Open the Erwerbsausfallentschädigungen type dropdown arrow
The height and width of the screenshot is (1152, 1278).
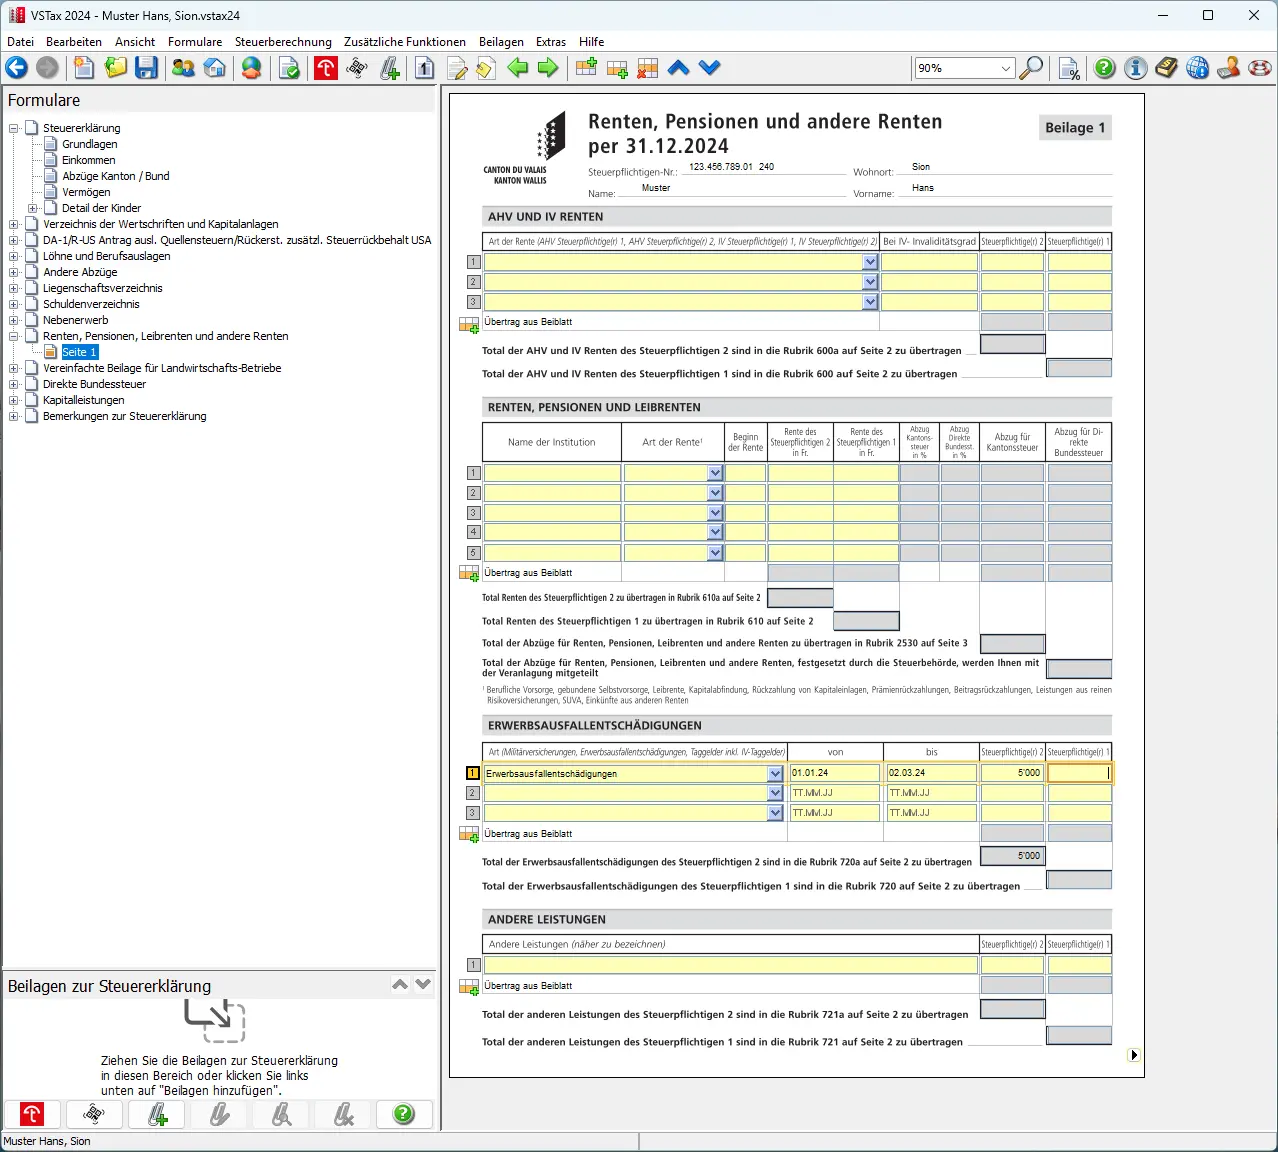pyautogui.click(x=775, y=773)
